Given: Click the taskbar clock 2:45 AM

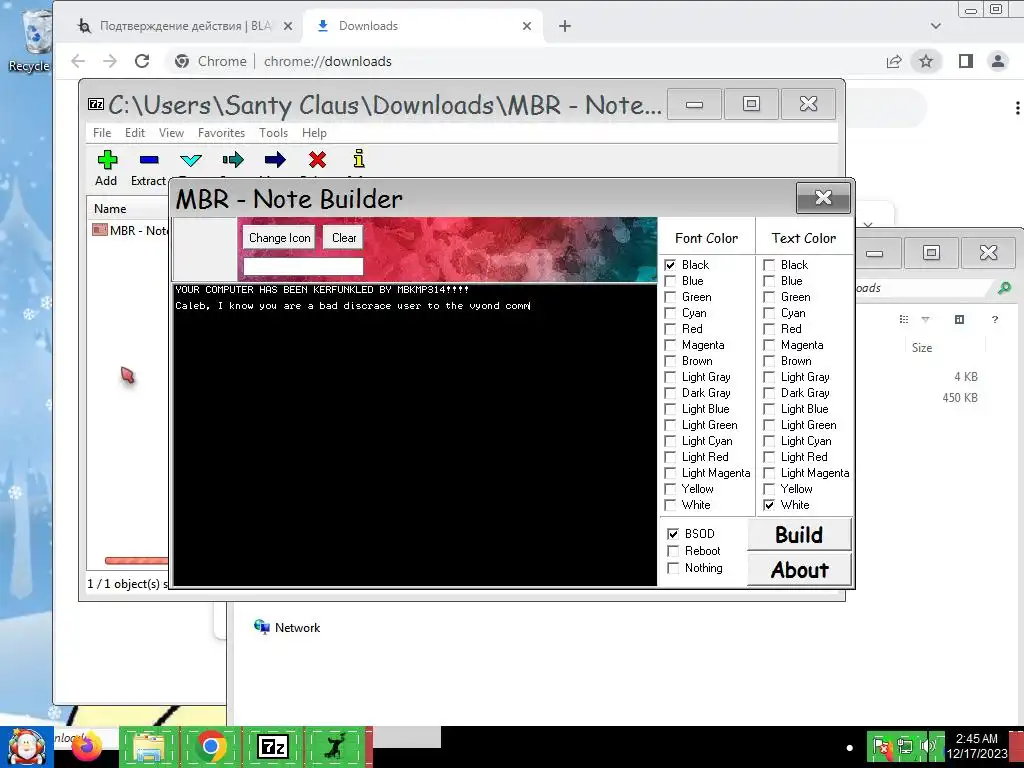Looking at the screenshot, I should [x=977, y=746].
